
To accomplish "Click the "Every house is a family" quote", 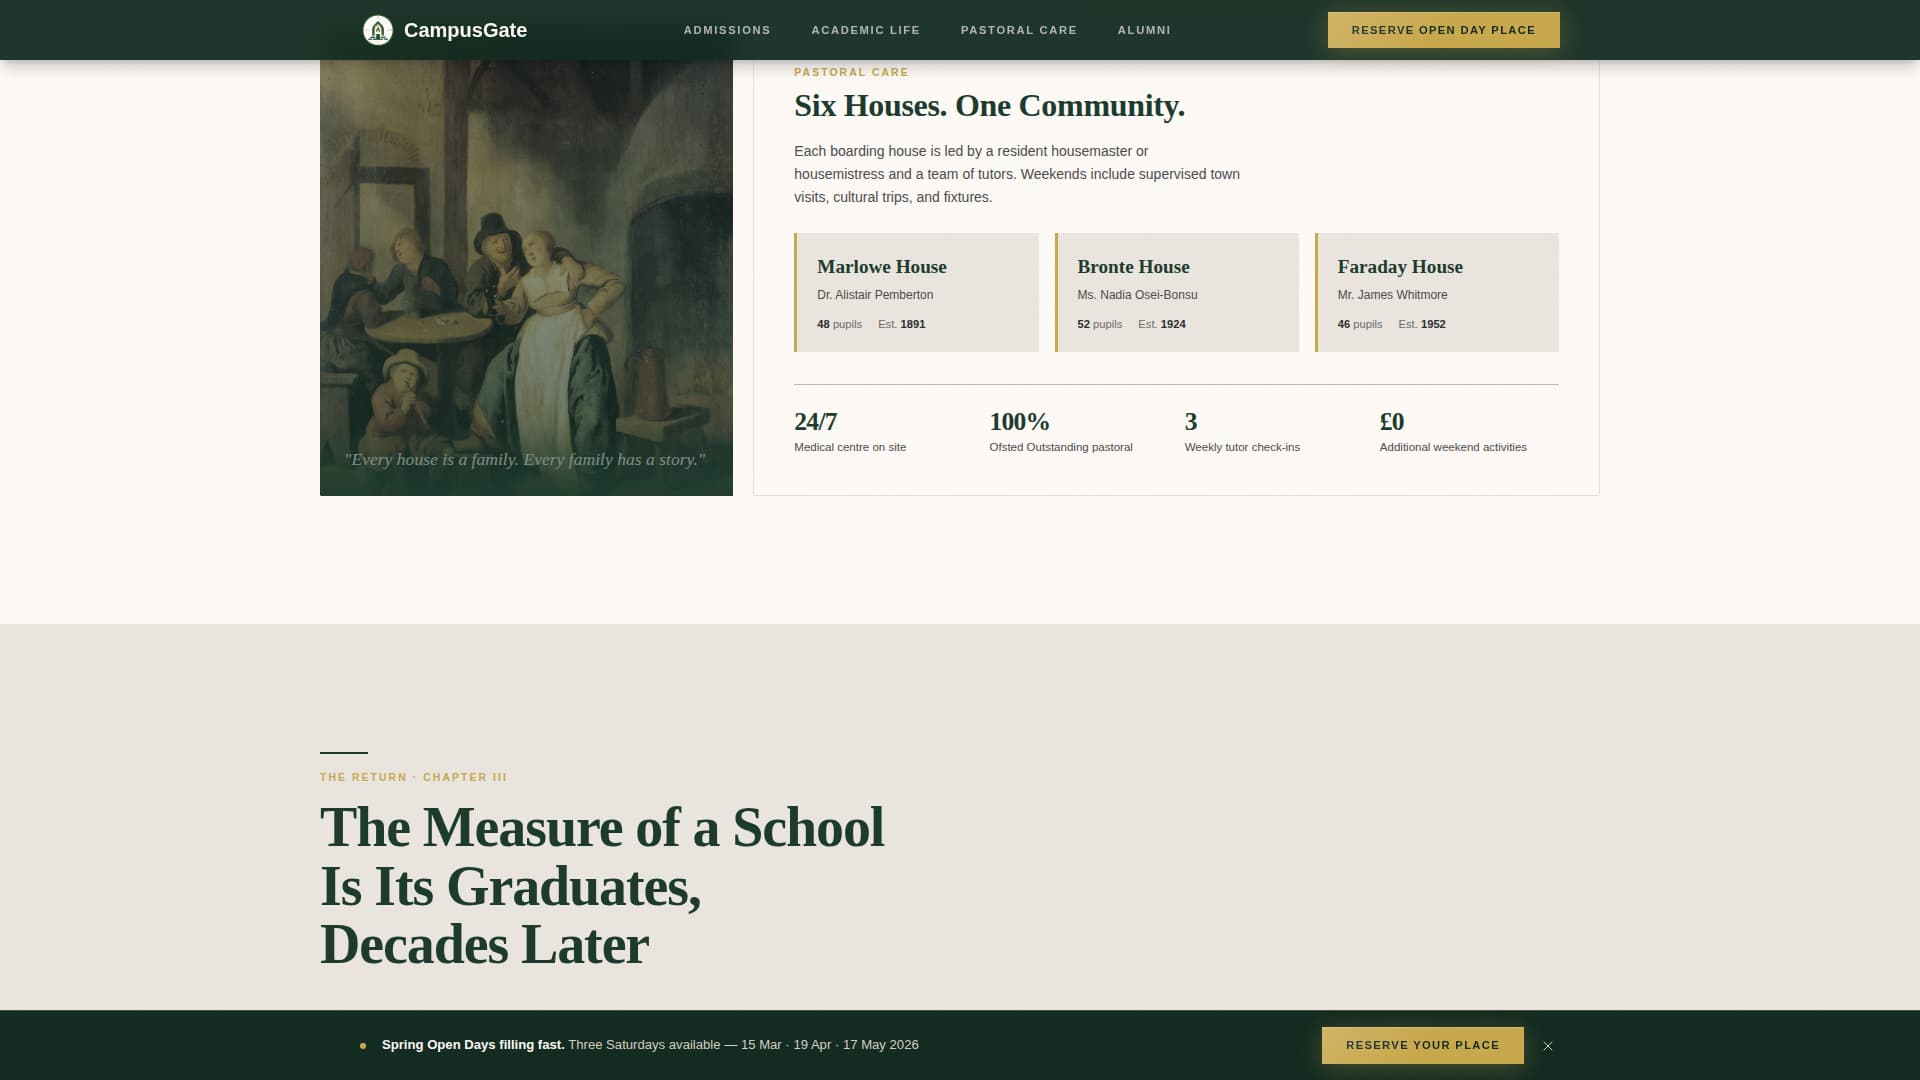I will tap(525, 460).
